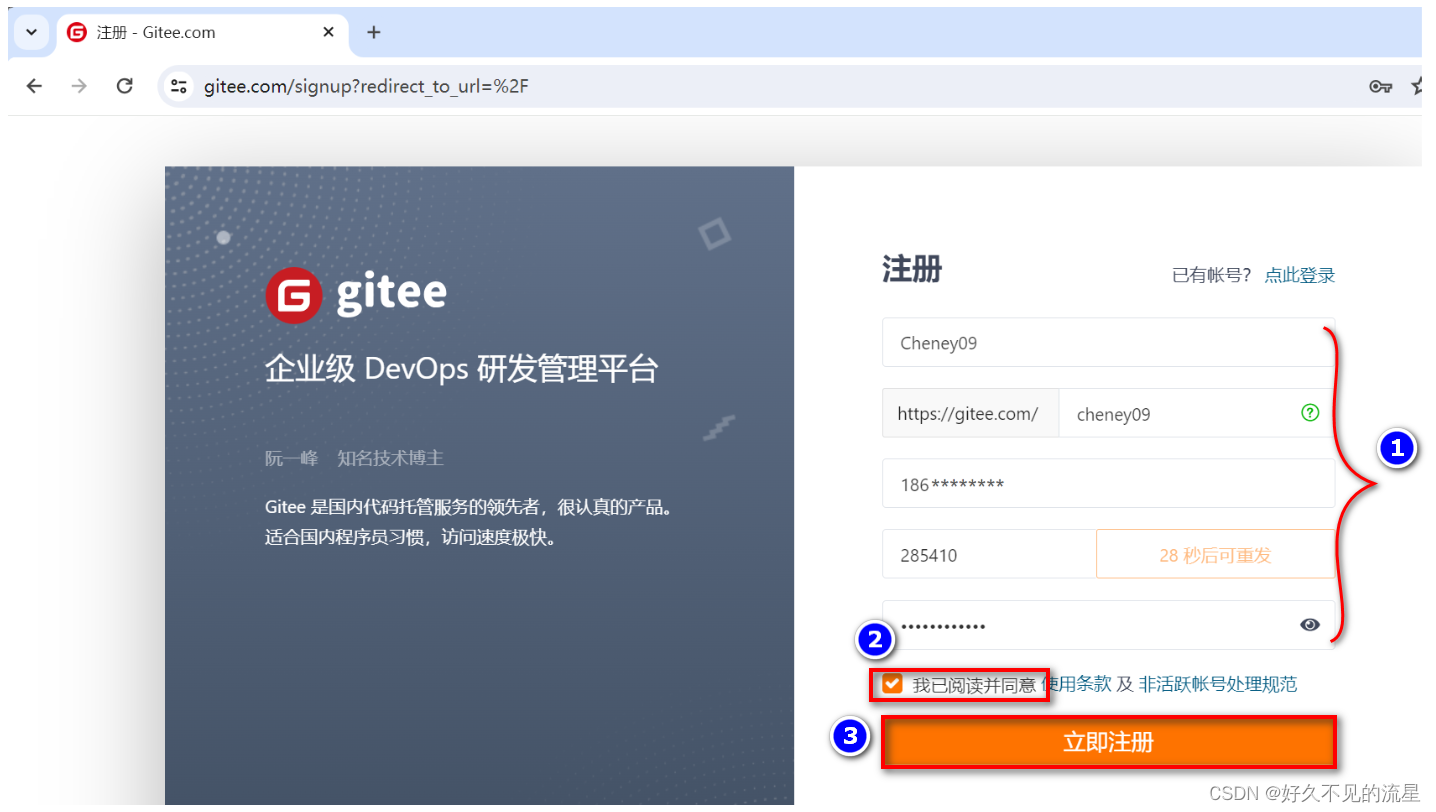1436x812 pixels.
Task: Toggle password visibility eye icon
Action: [1310, 625]
